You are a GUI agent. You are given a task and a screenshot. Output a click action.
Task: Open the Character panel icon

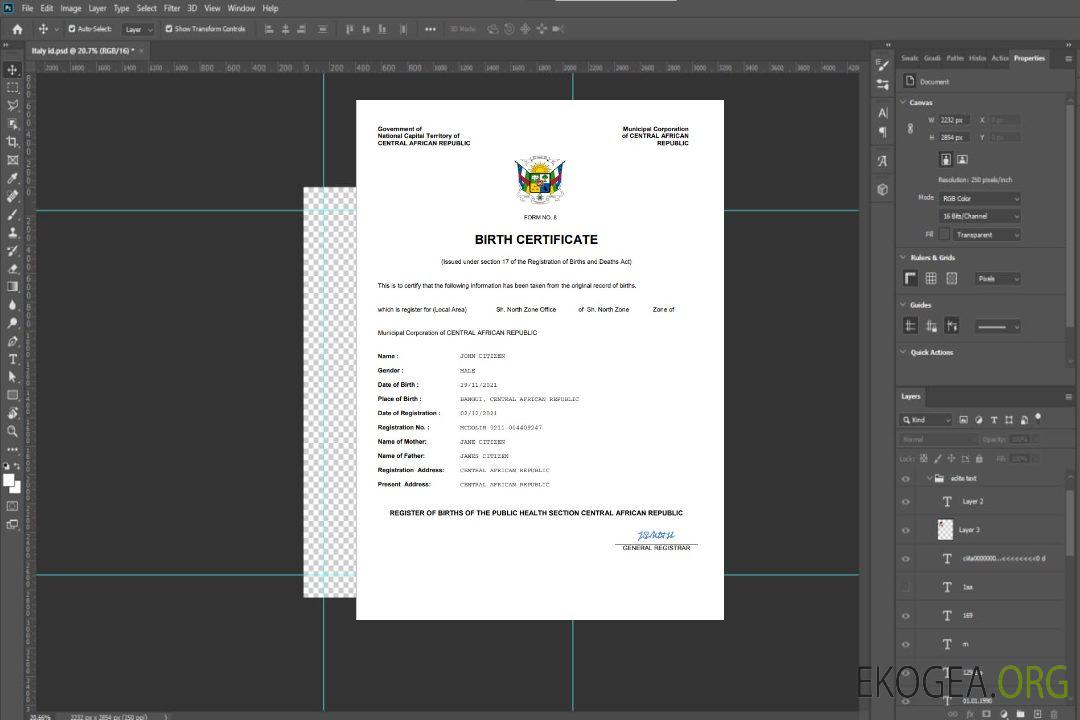point(882,112)
